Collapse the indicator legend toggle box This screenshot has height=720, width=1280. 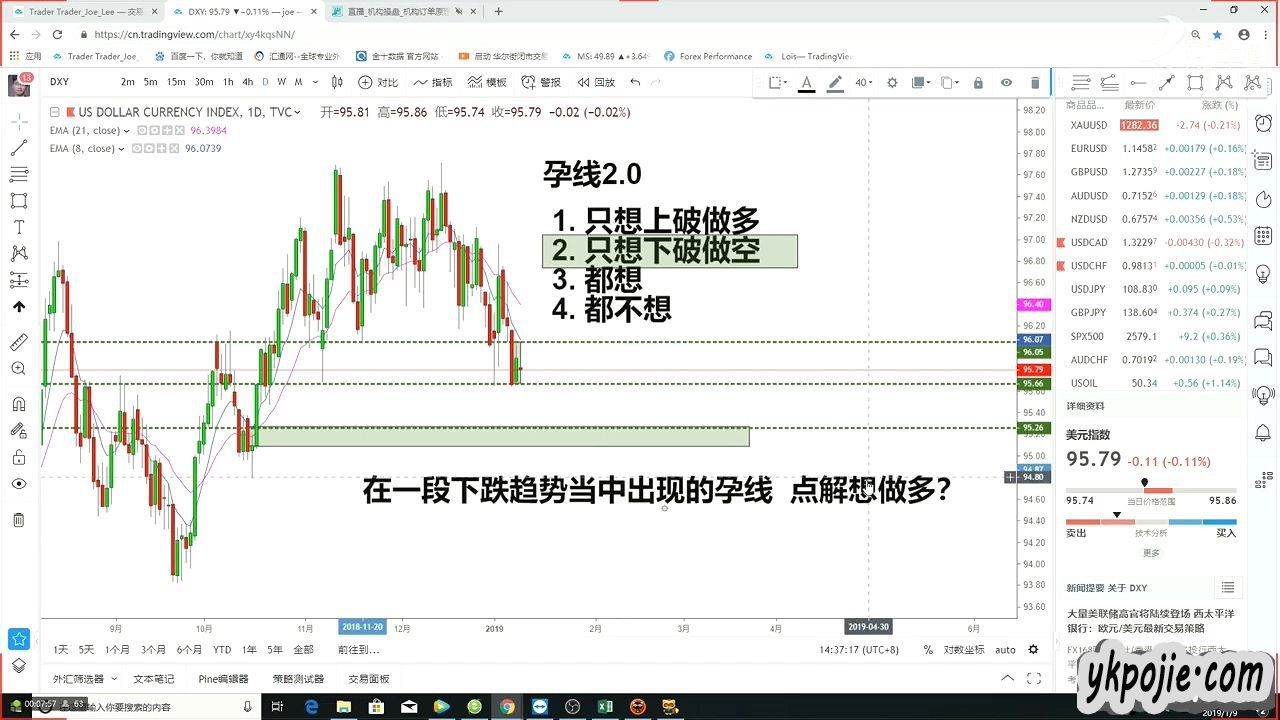(x=55, y=112)
